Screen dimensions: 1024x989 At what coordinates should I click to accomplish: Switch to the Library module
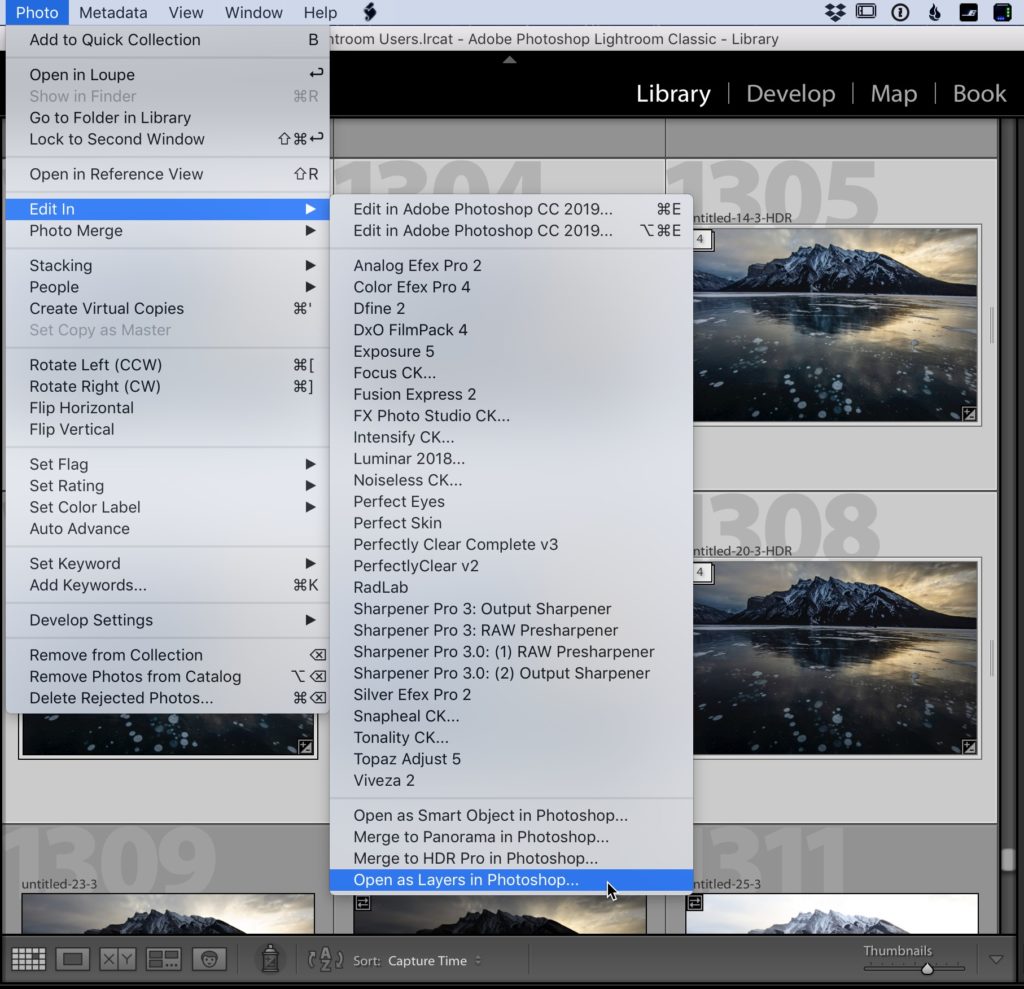click(x=673, y=93)
